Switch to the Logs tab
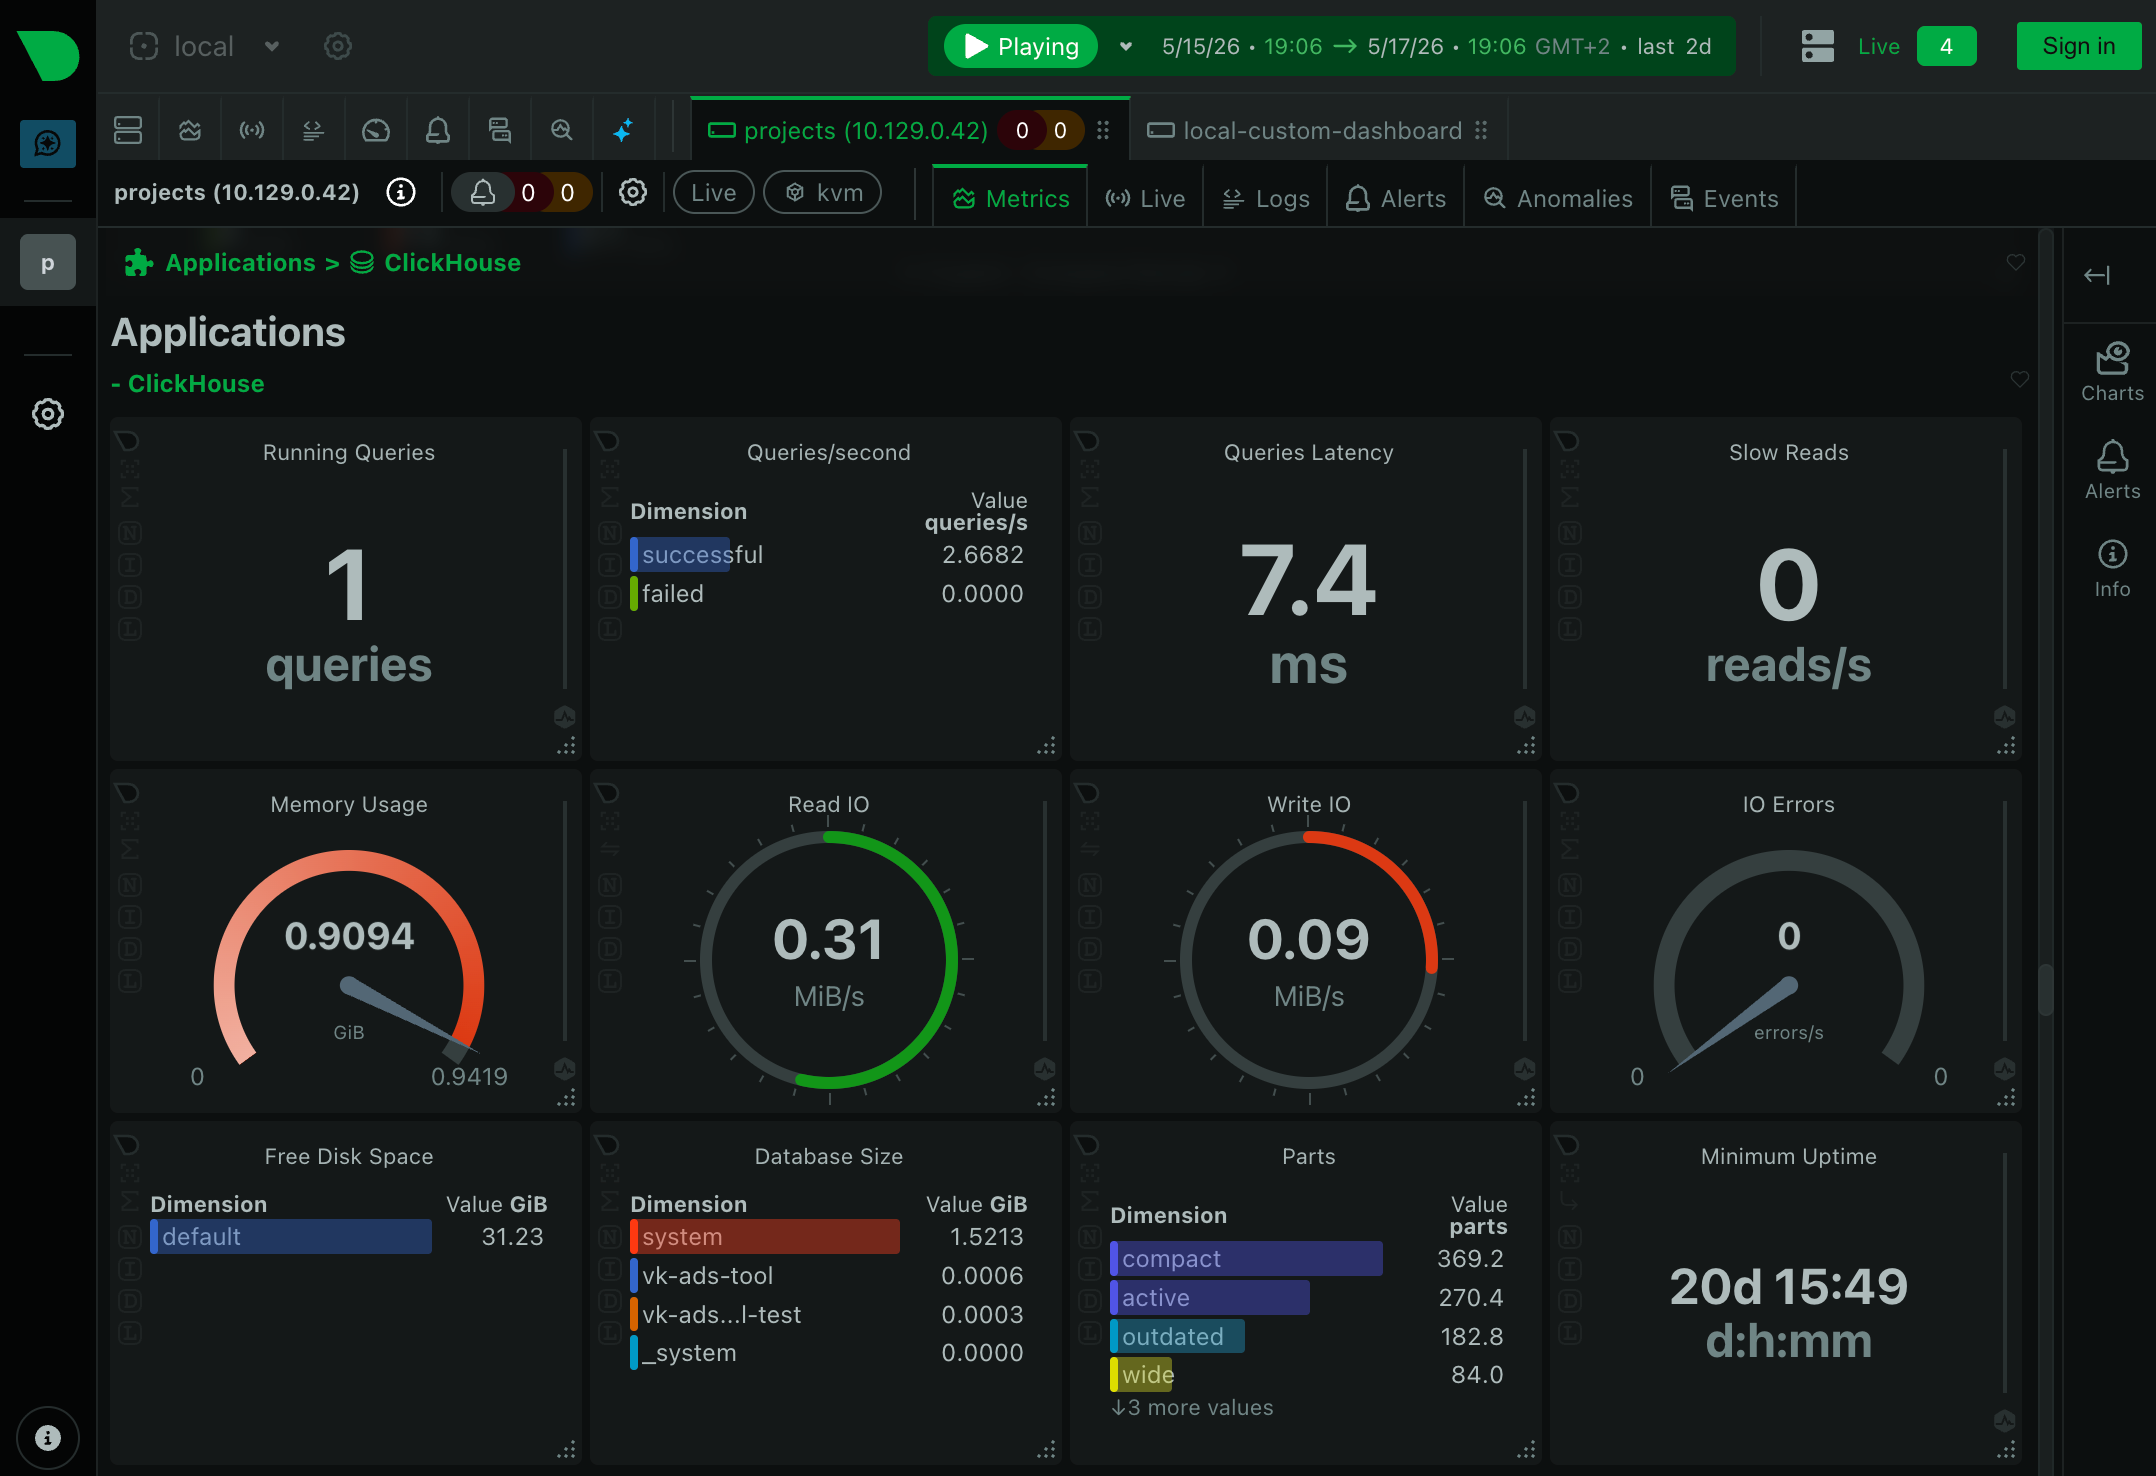 pos(1265,198)
